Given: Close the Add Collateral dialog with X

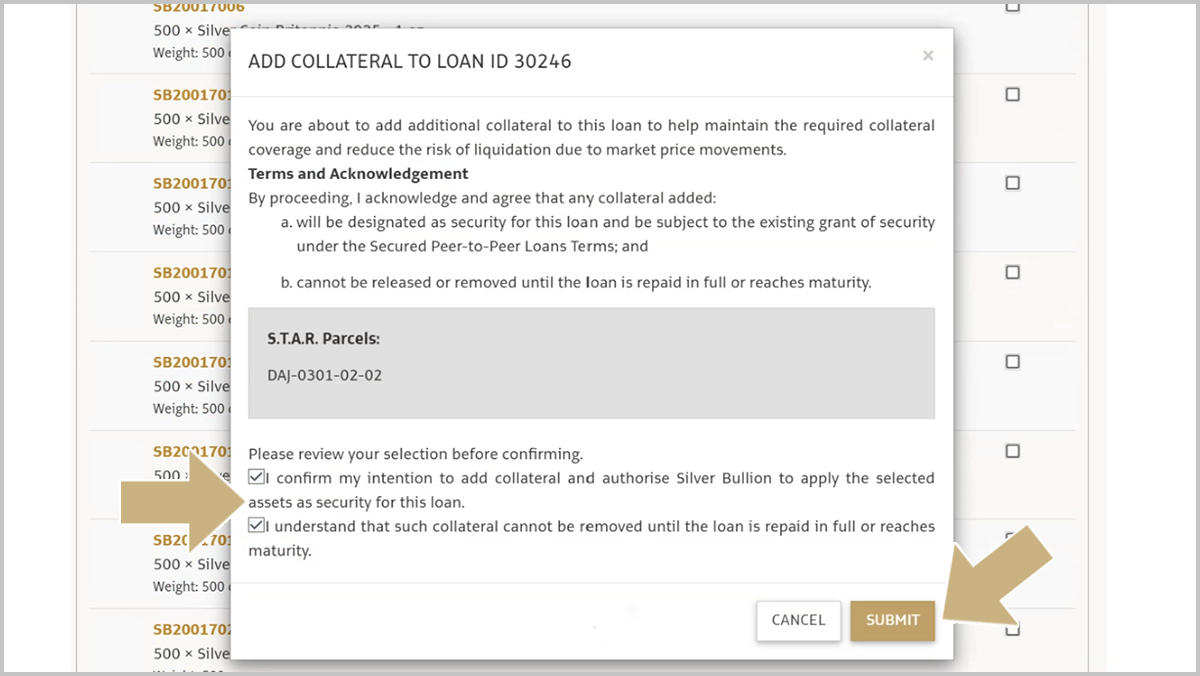Looking at the screenshot, I should (x=928, y=56).
